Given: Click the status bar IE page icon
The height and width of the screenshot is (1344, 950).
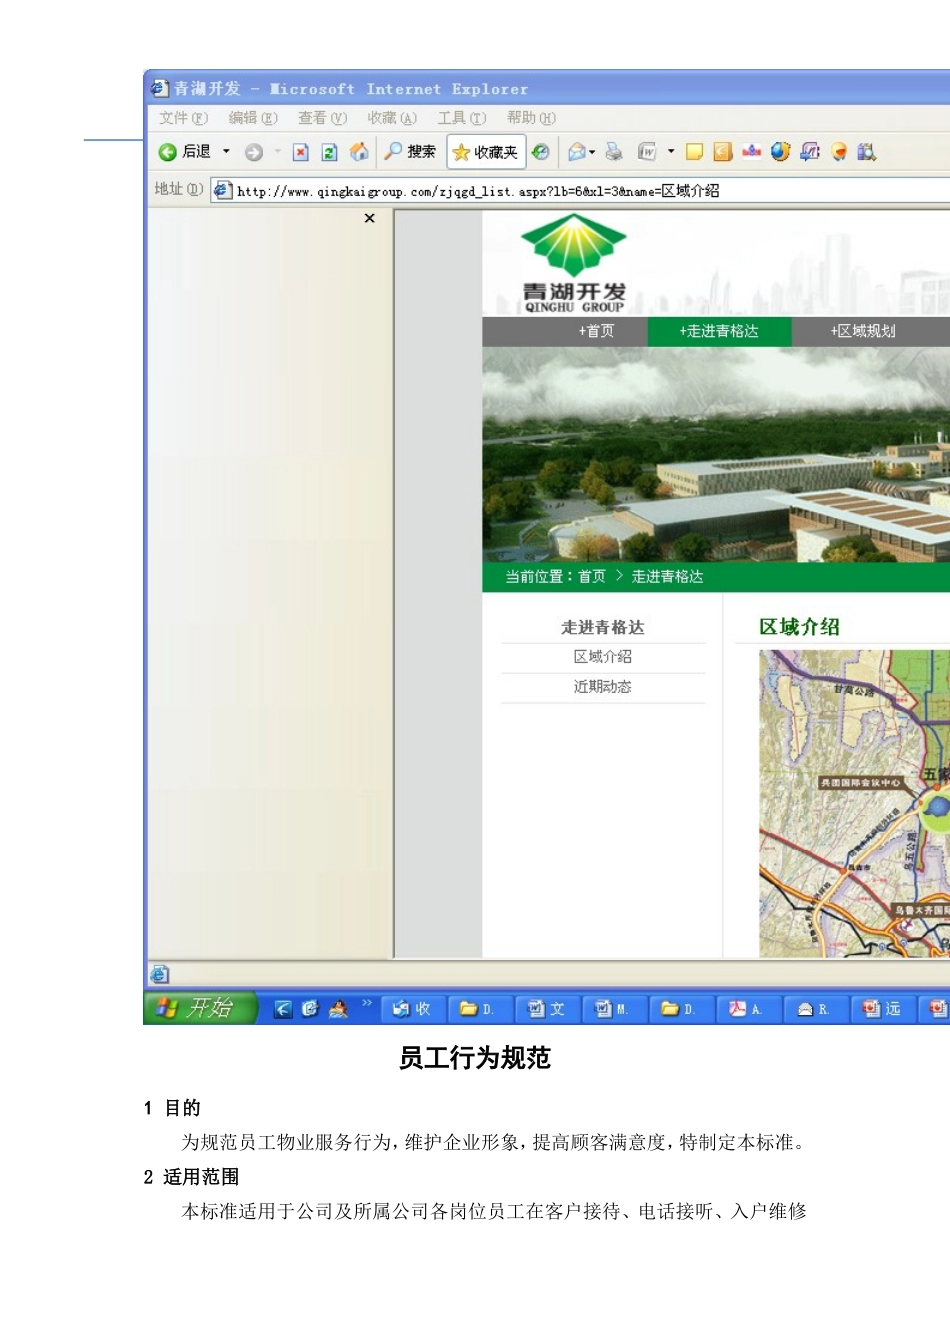Looking at the screenshot, I should (x=159, y=974).
